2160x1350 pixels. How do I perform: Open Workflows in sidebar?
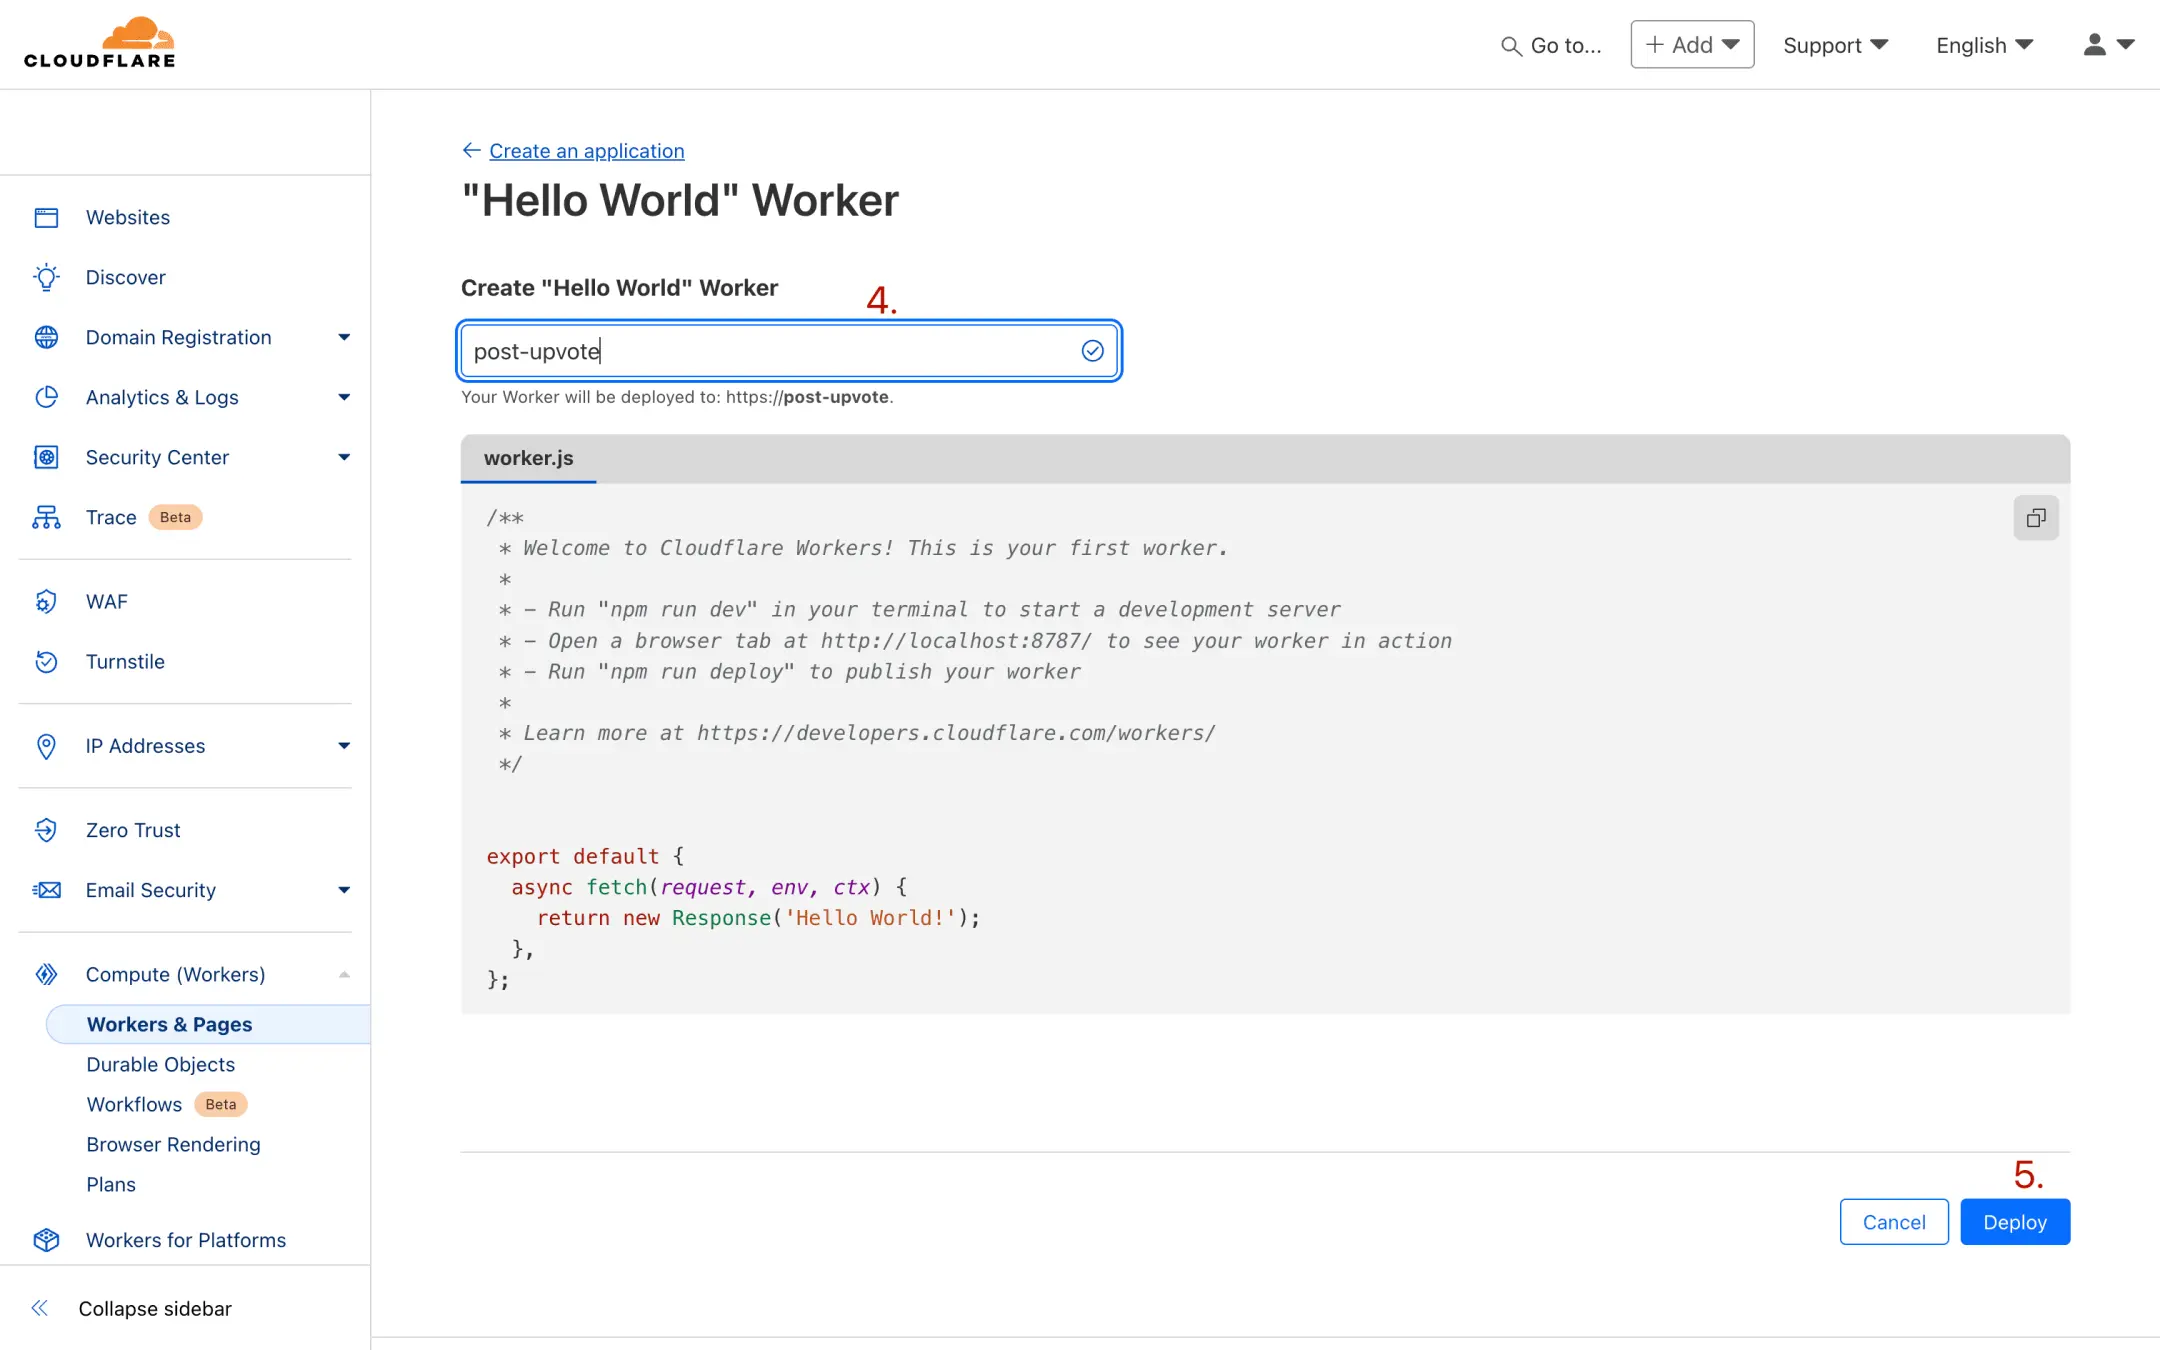tap(134, 1104)
